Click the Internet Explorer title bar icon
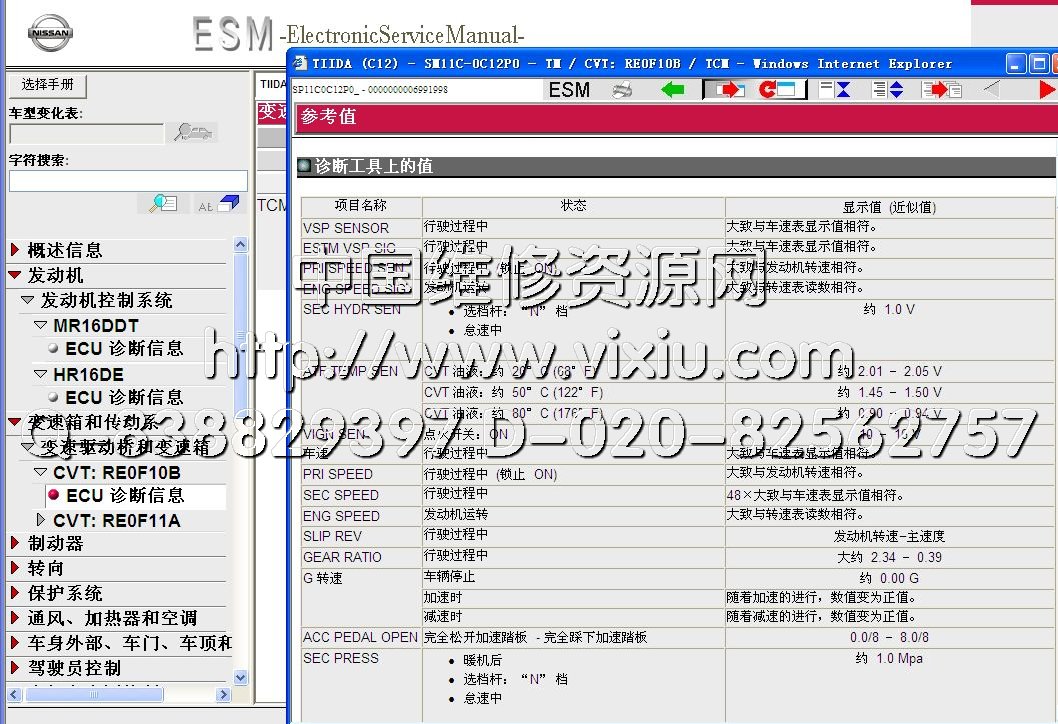Viewport: 1058px width, 724px height. point(300,63)
